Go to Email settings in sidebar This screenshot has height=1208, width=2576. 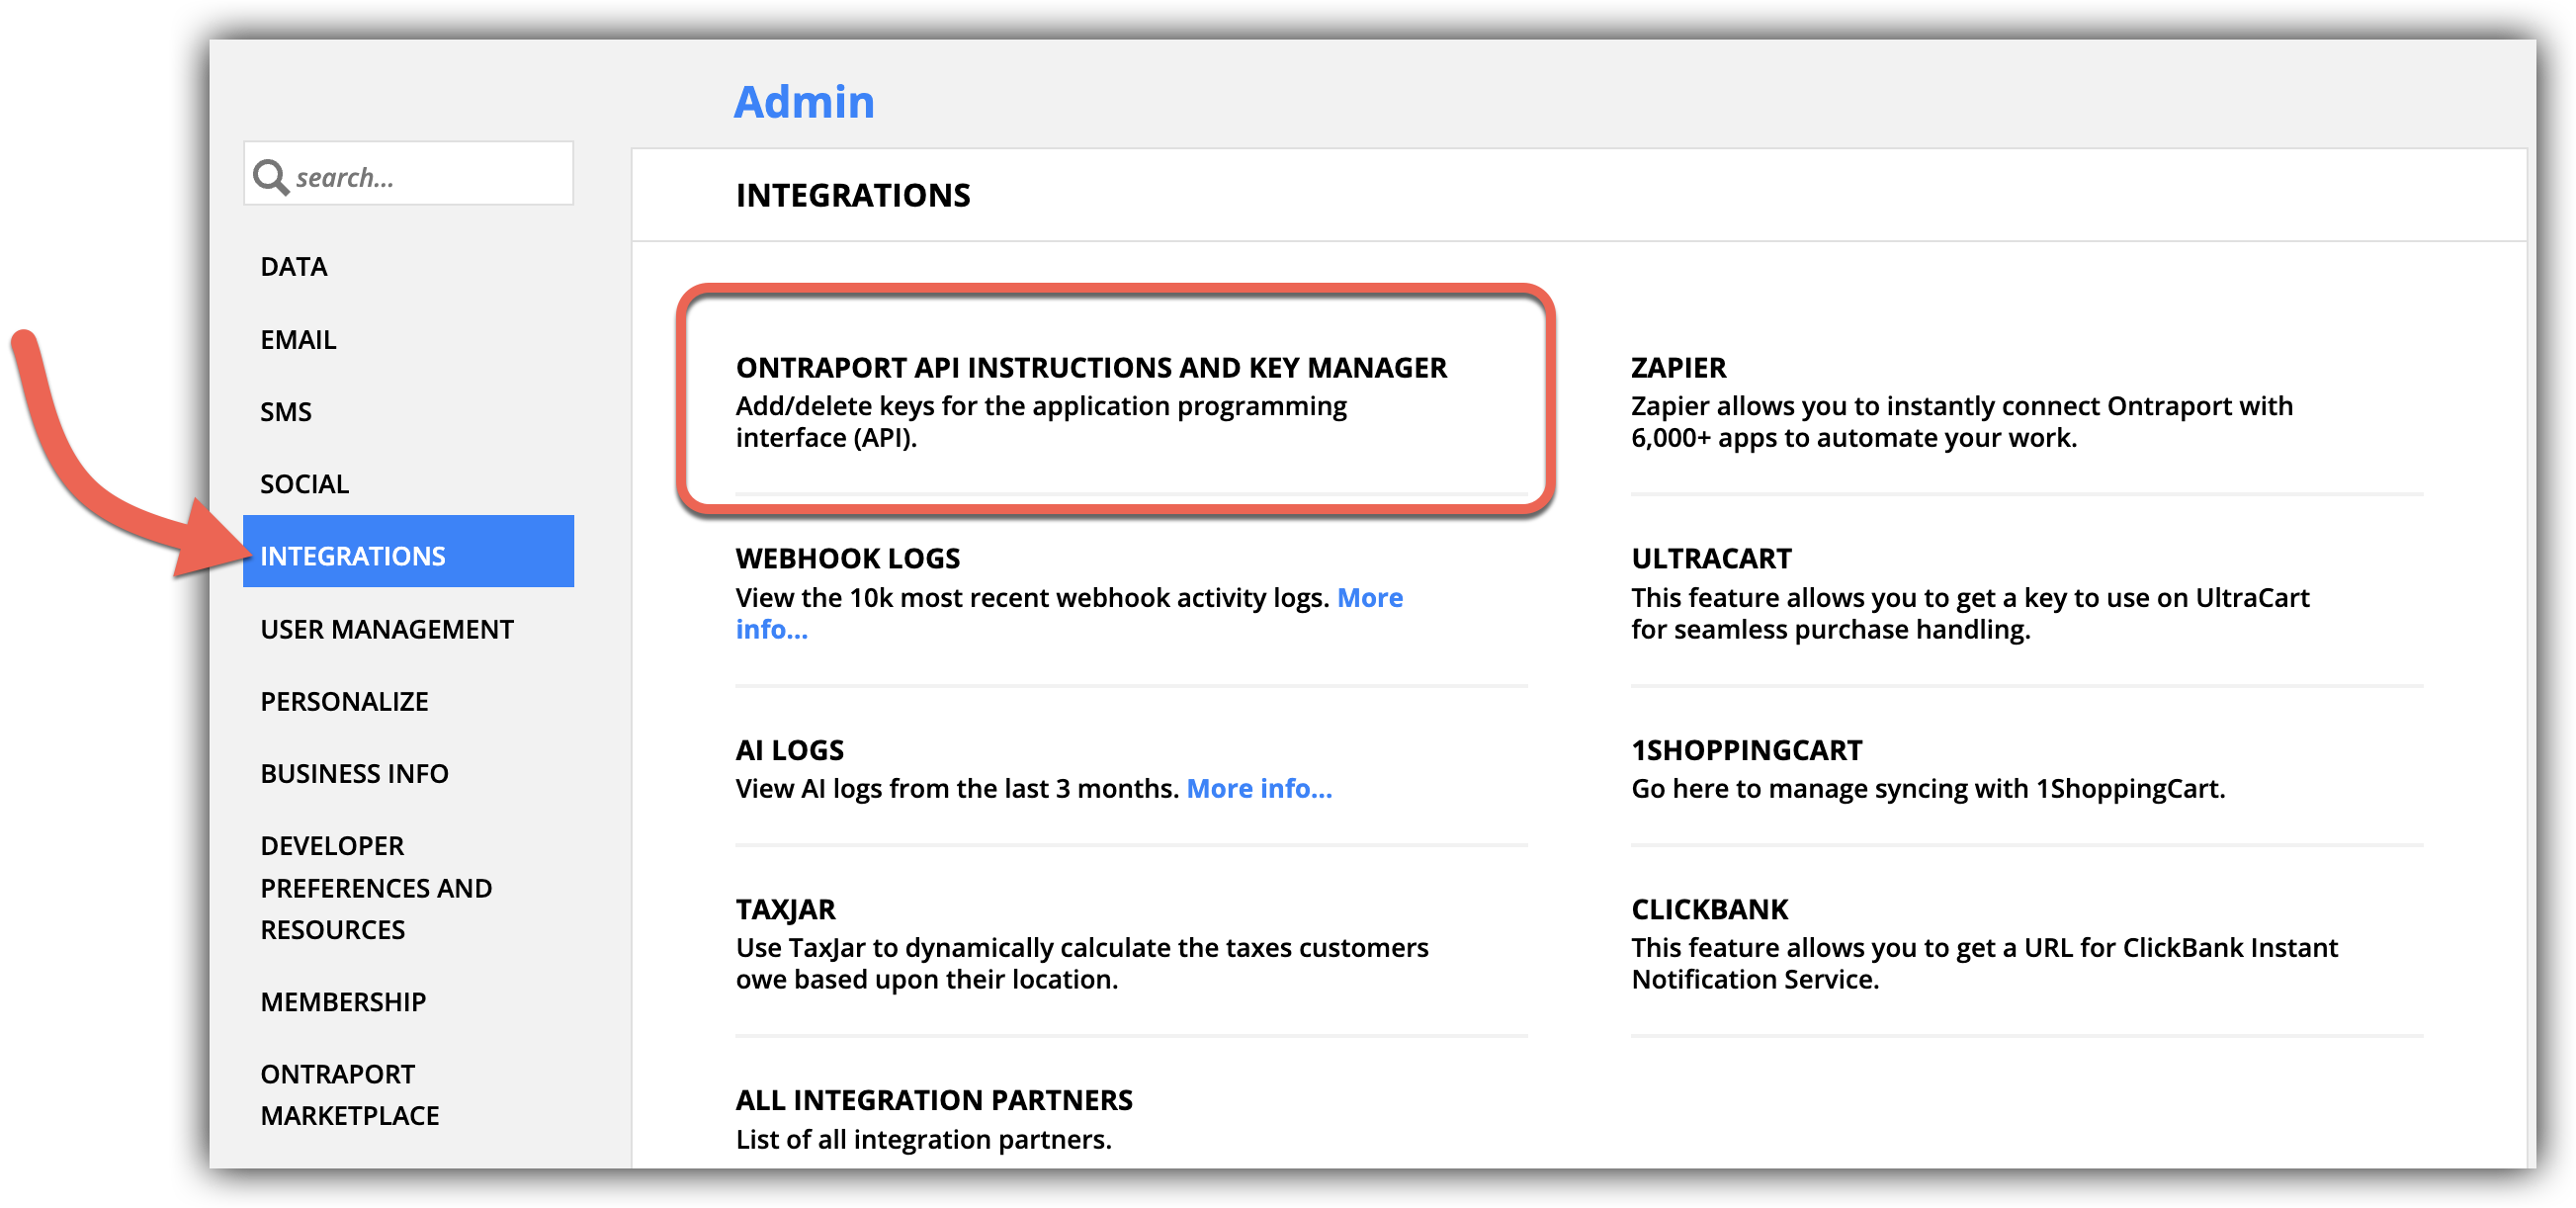pos(298,340)
